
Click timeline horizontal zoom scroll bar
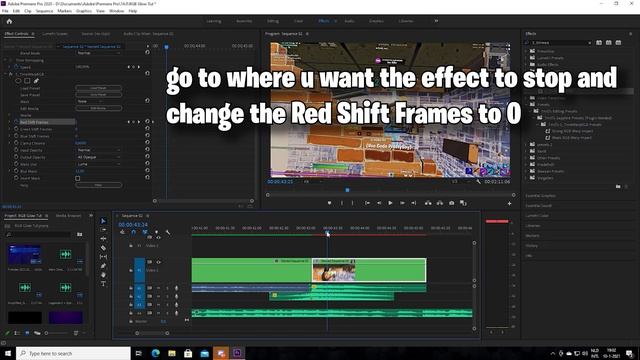(152, 333)
